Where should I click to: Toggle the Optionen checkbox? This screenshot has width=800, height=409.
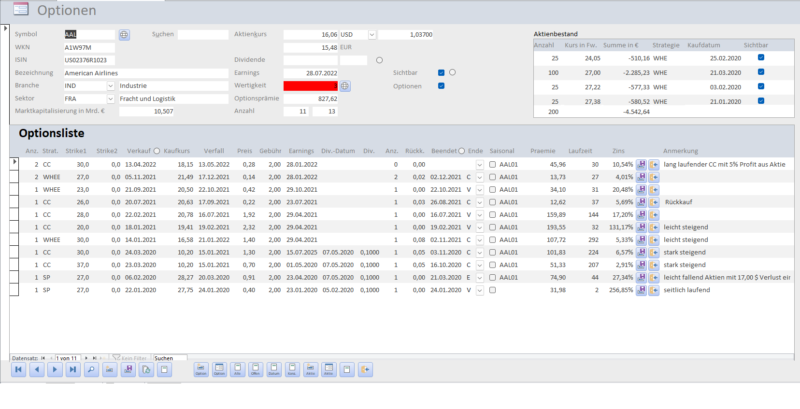click(441, 86)
